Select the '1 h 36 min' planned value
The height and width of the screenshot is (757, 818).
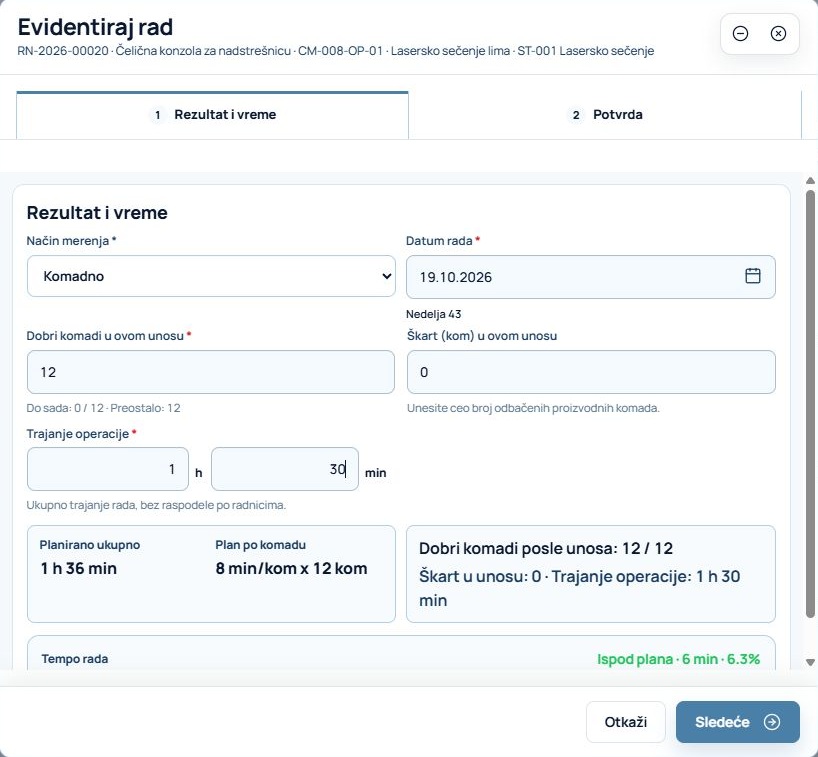pos(79,568)
